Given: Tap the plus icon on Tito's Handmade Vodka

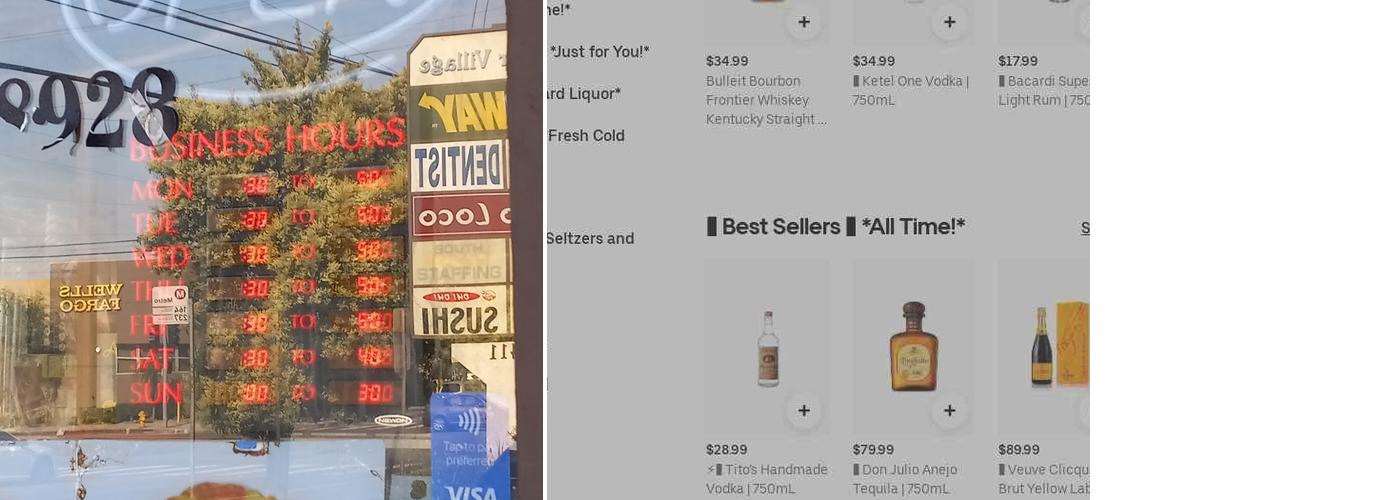Looking at the screenshot, I should [804, 411].
